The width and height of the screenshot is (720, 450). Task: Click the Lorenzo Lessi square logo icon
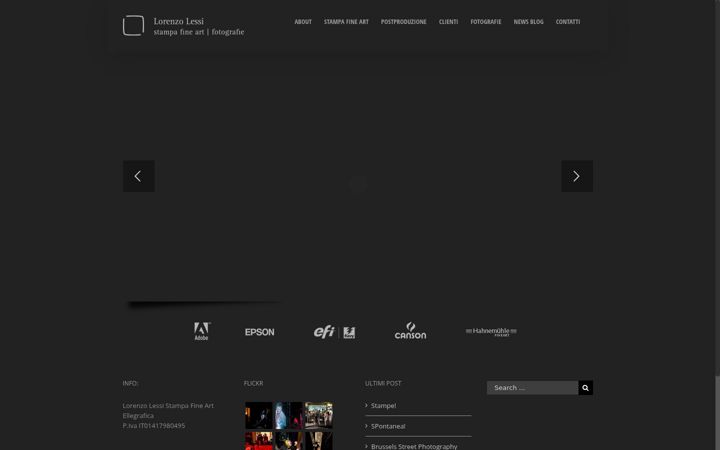click(x=133, y=26)
